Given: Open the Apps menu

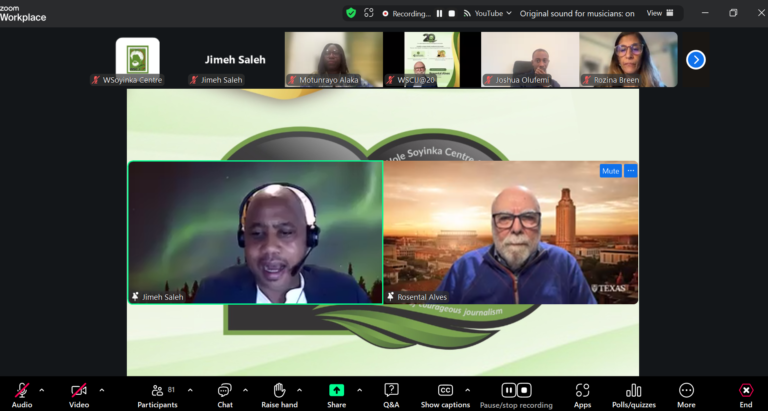Looking at the screenshot, I should pyautogui.click(x=582, y=395).
